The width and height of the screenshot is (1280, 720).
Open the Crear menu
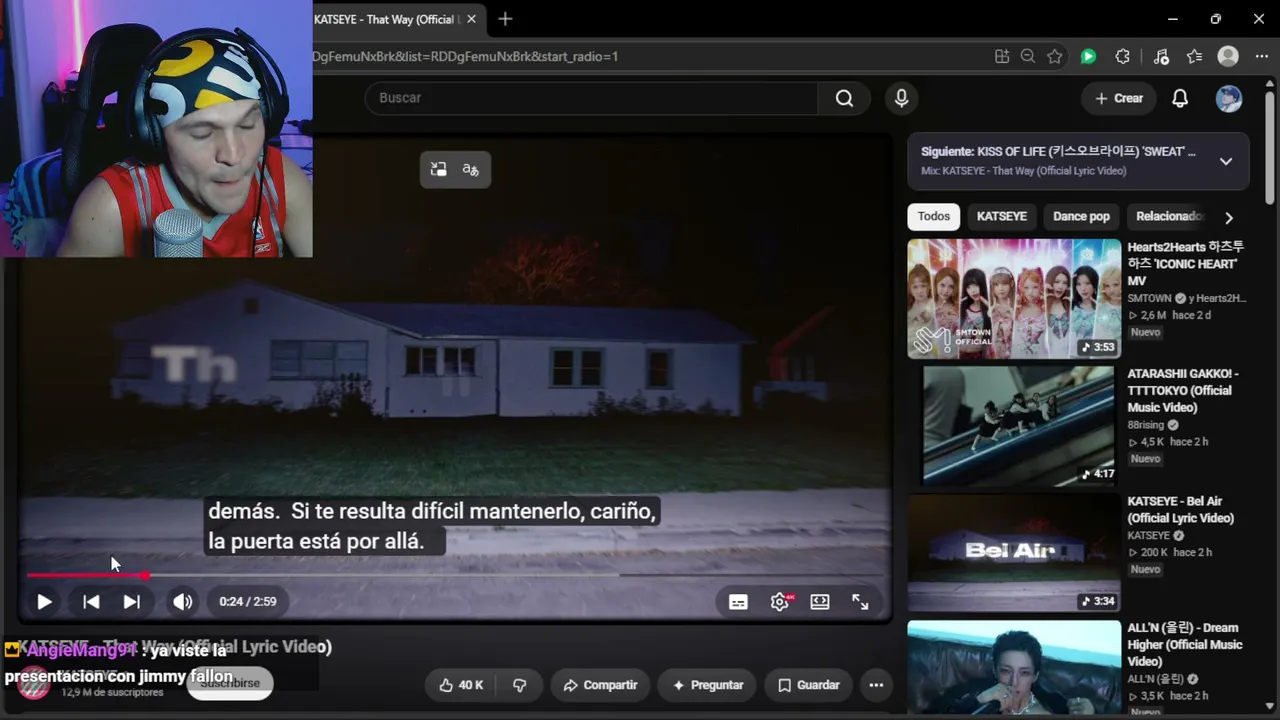point(1119,98)
